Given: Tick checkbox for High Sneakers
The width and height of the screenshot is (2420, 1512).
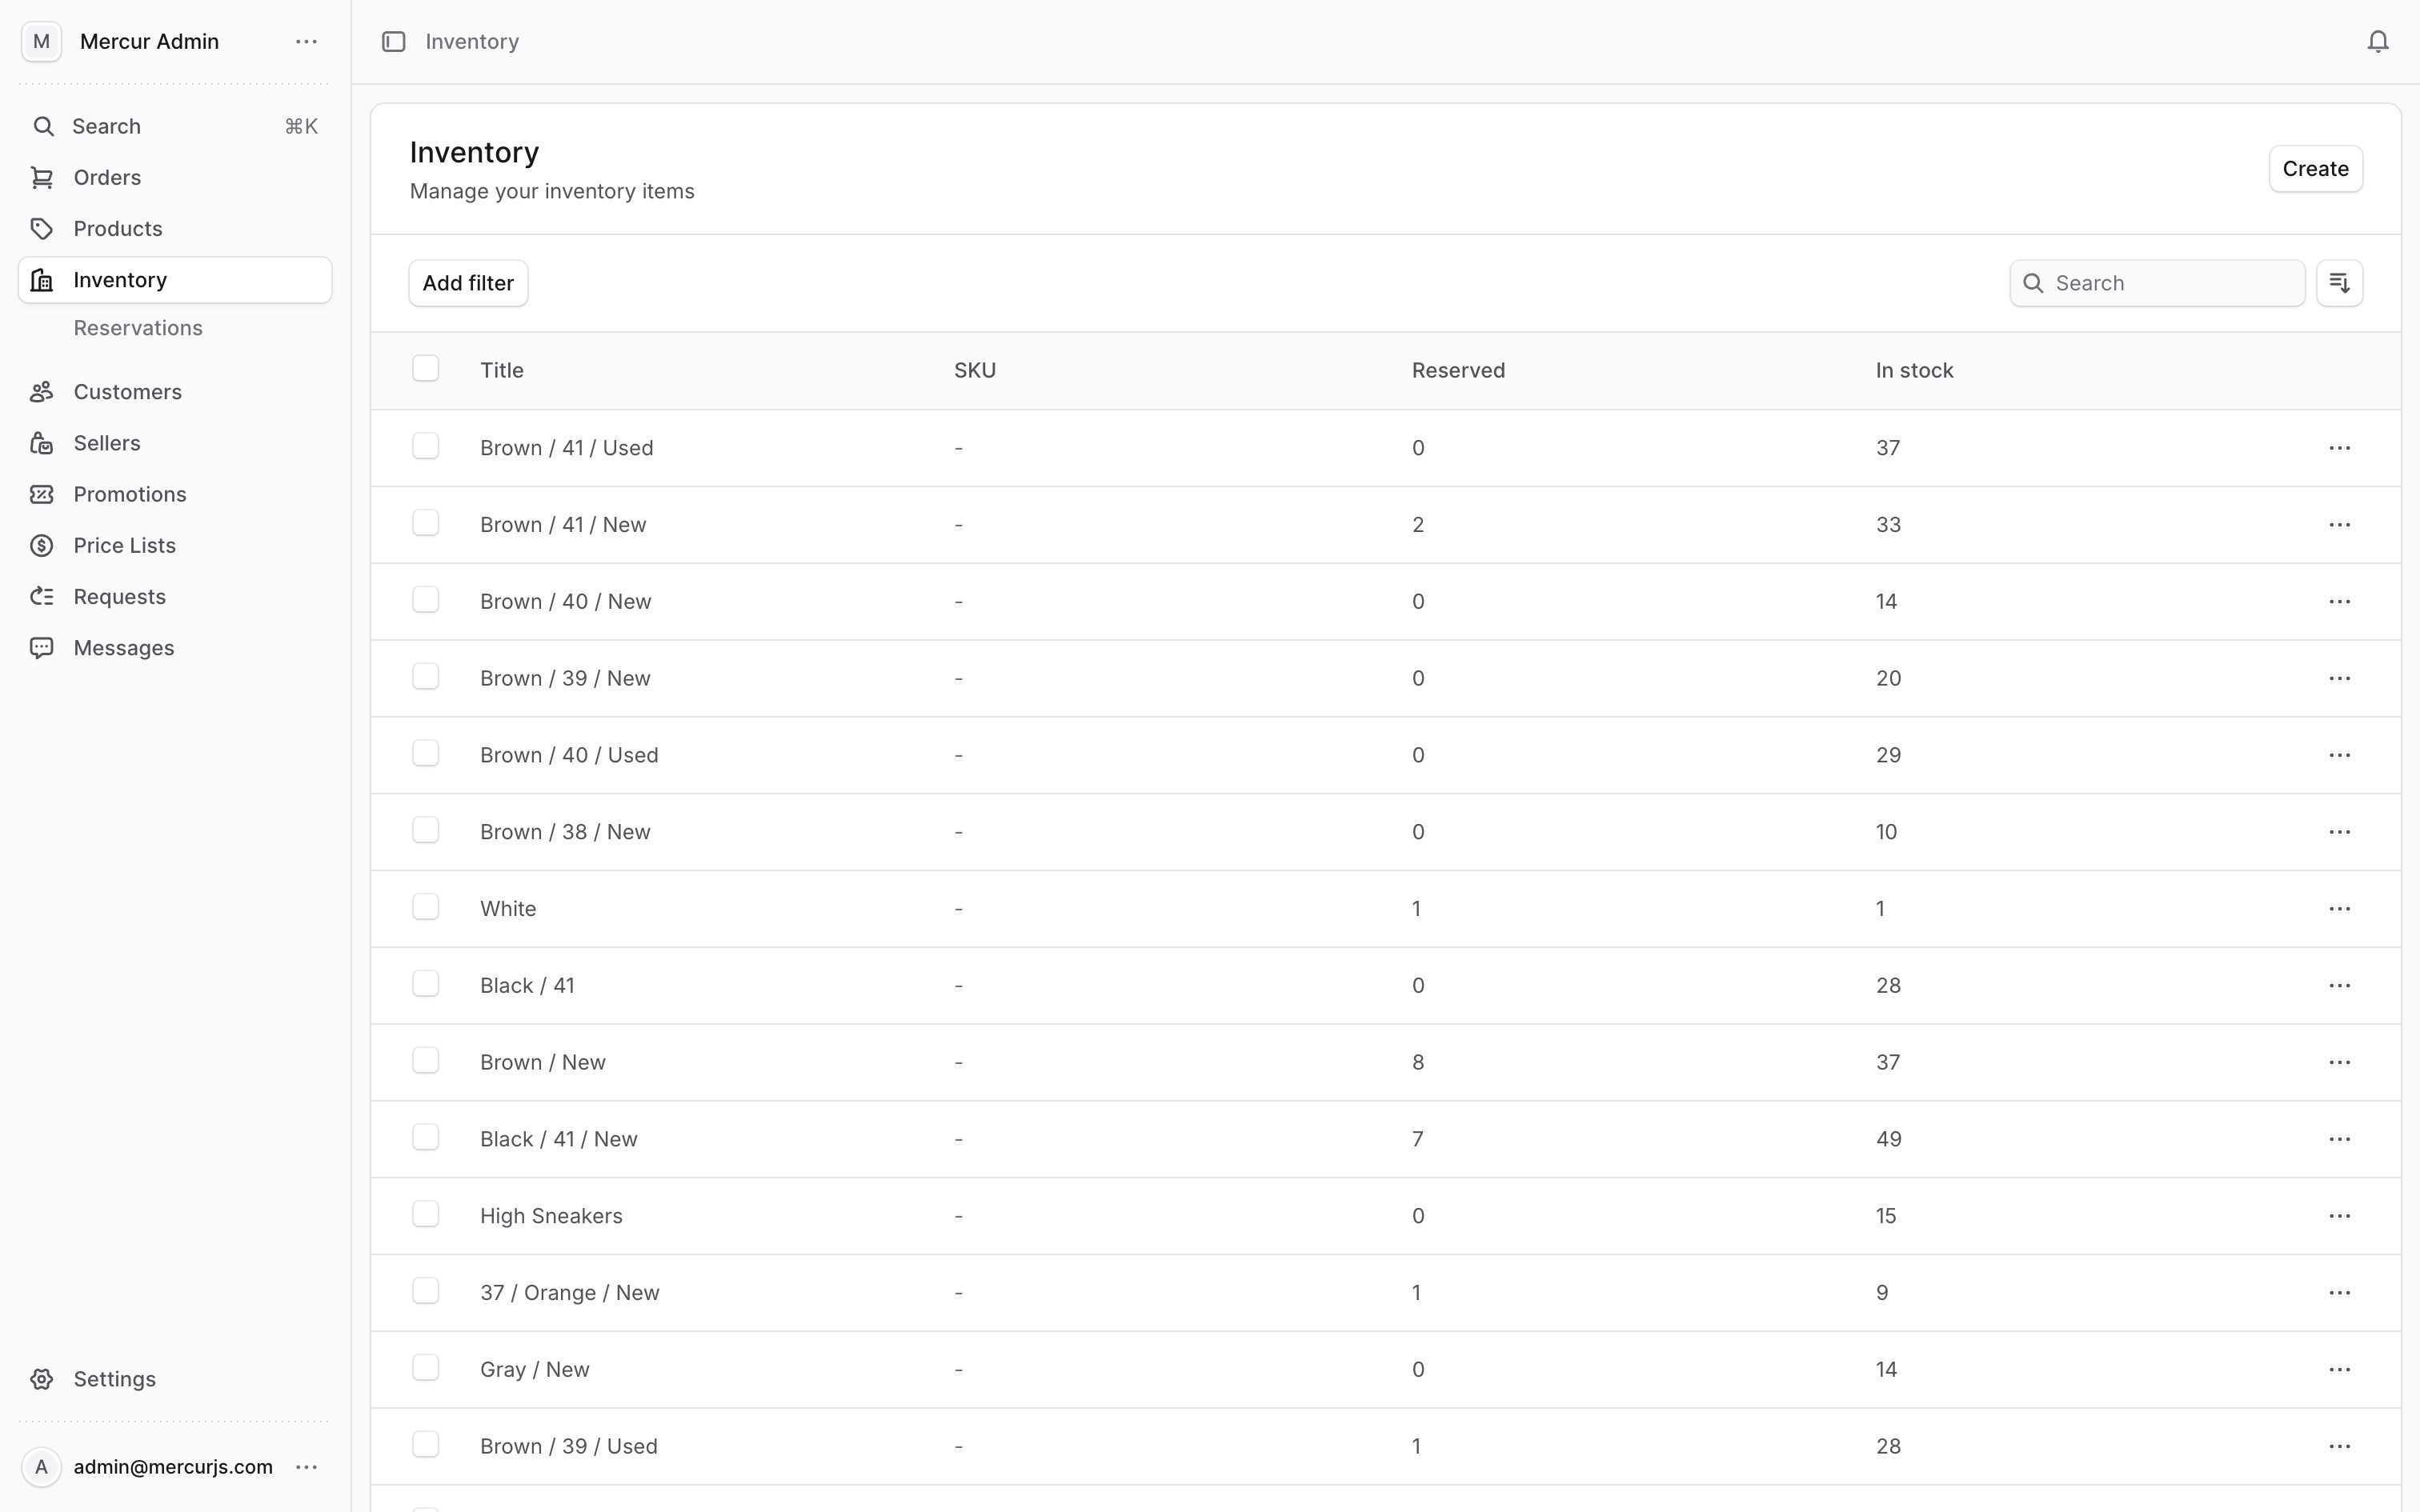Looking at the screenshot, I should [x=425, y=1214].
